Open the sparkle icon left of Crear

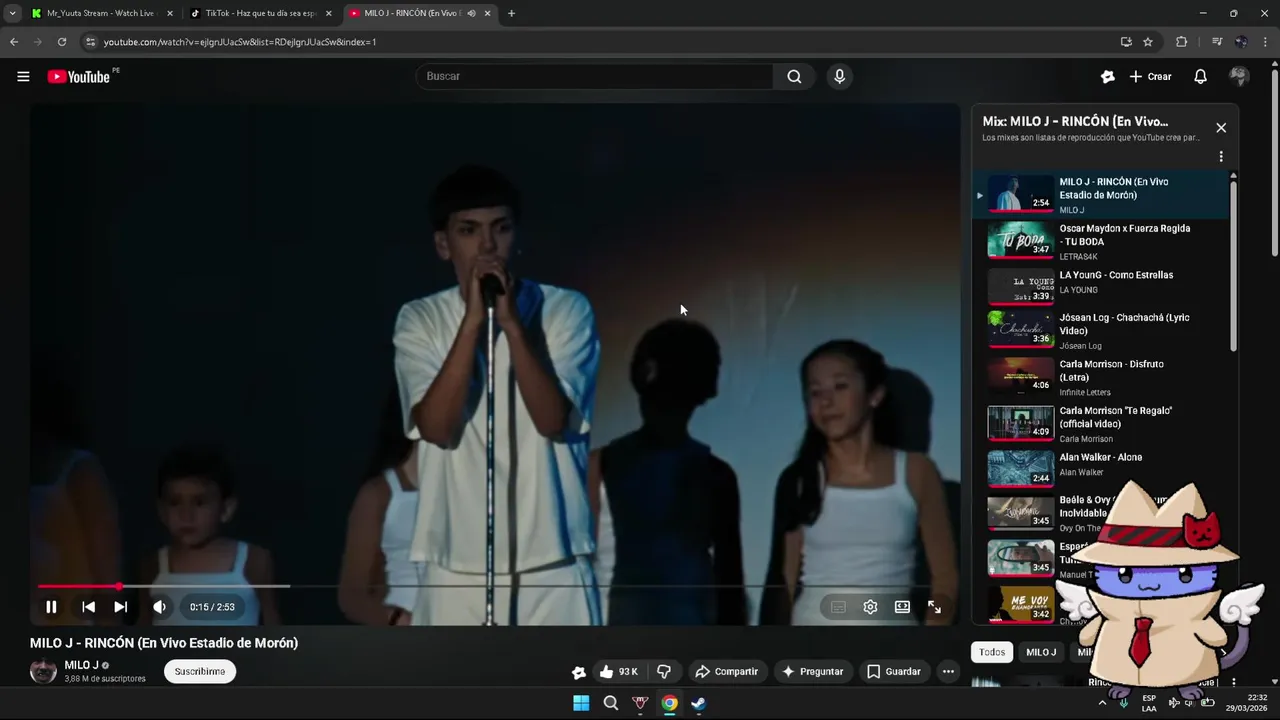click(1107, 76)
